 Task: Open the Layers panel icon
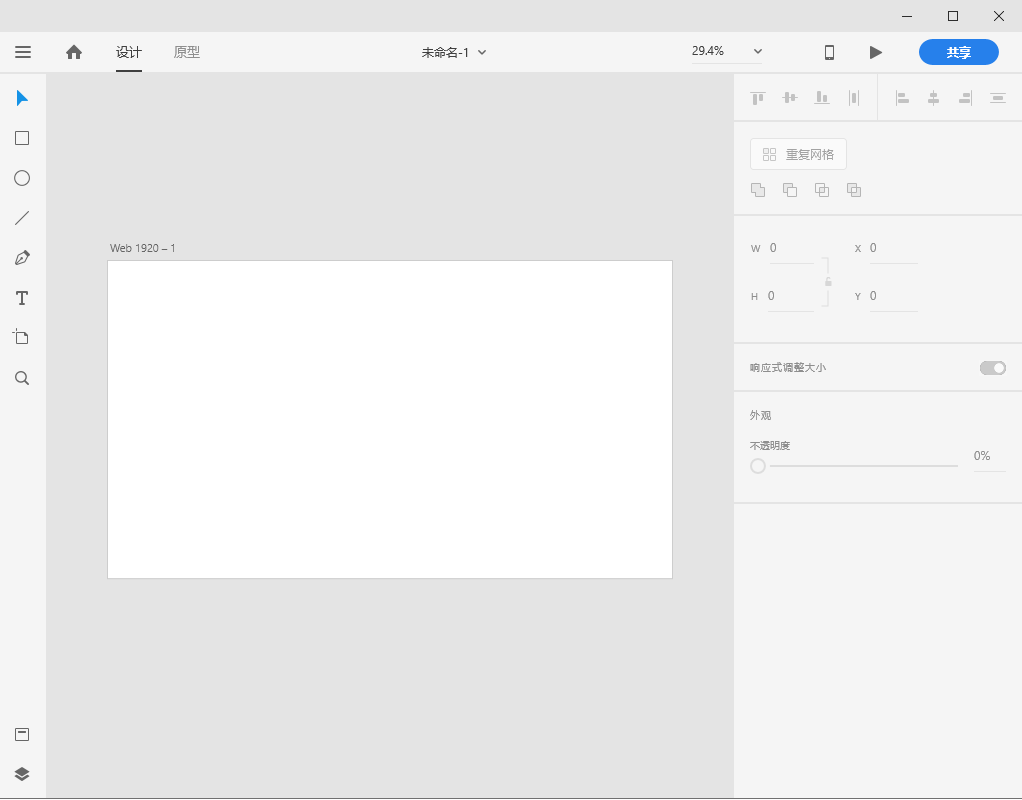[22, 774]
